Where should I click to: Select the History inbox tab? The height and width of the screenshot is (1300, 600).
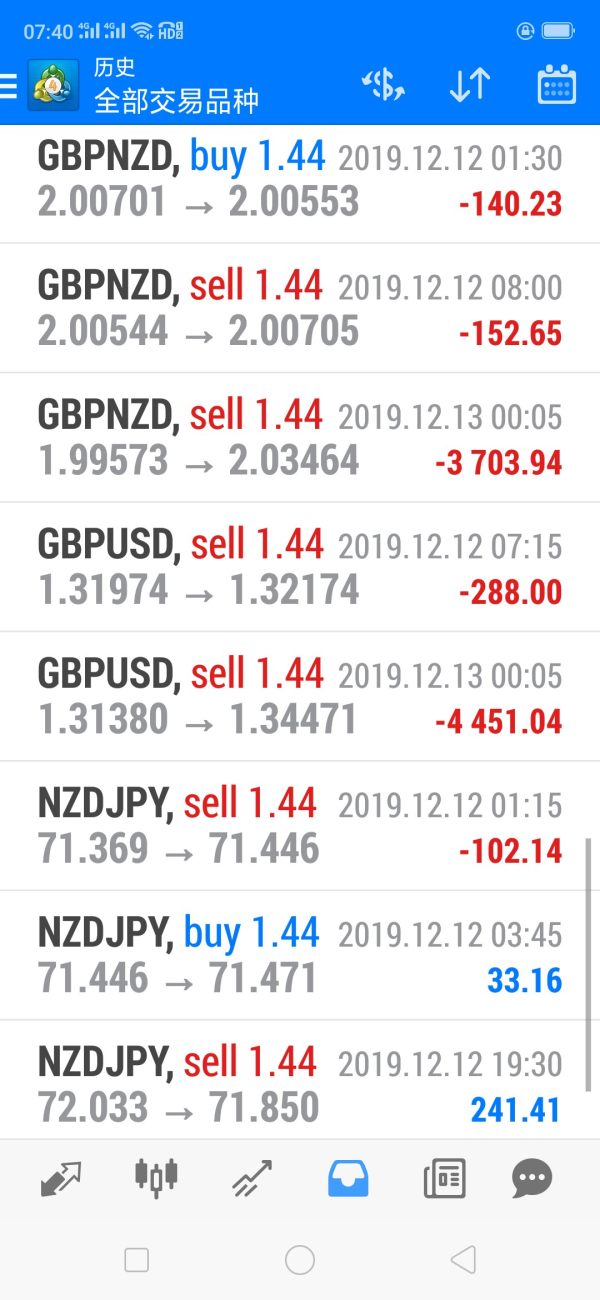[348, 1178]
